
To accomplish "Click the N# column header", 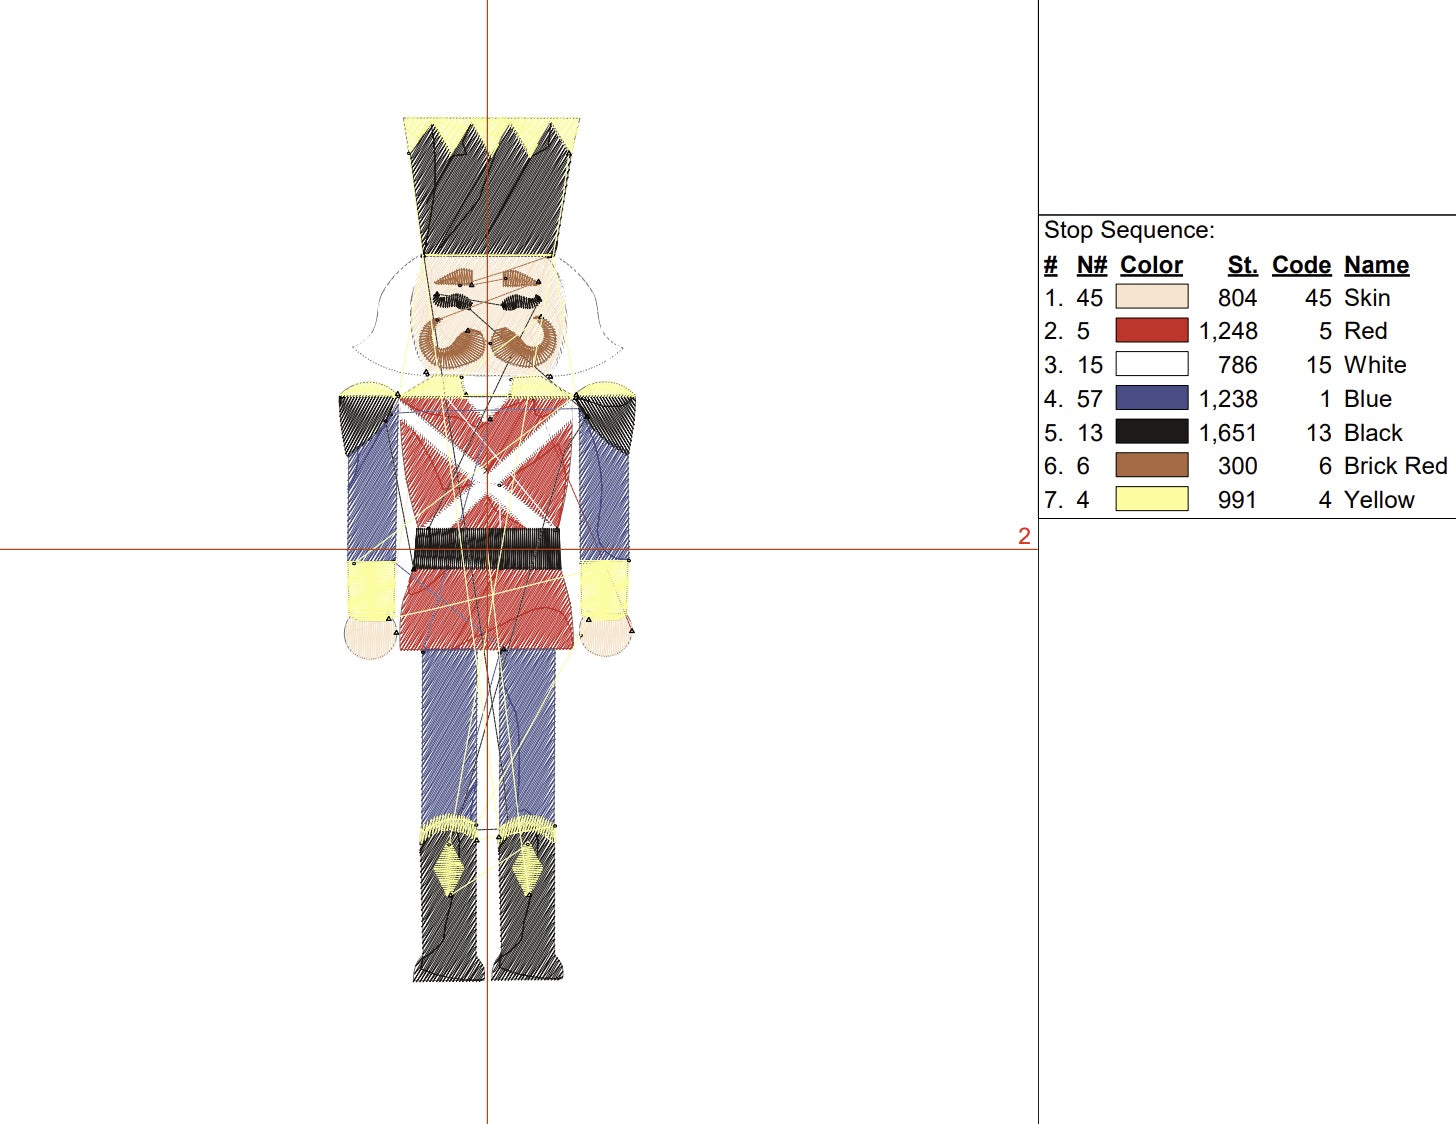I will pos(1091,265).
